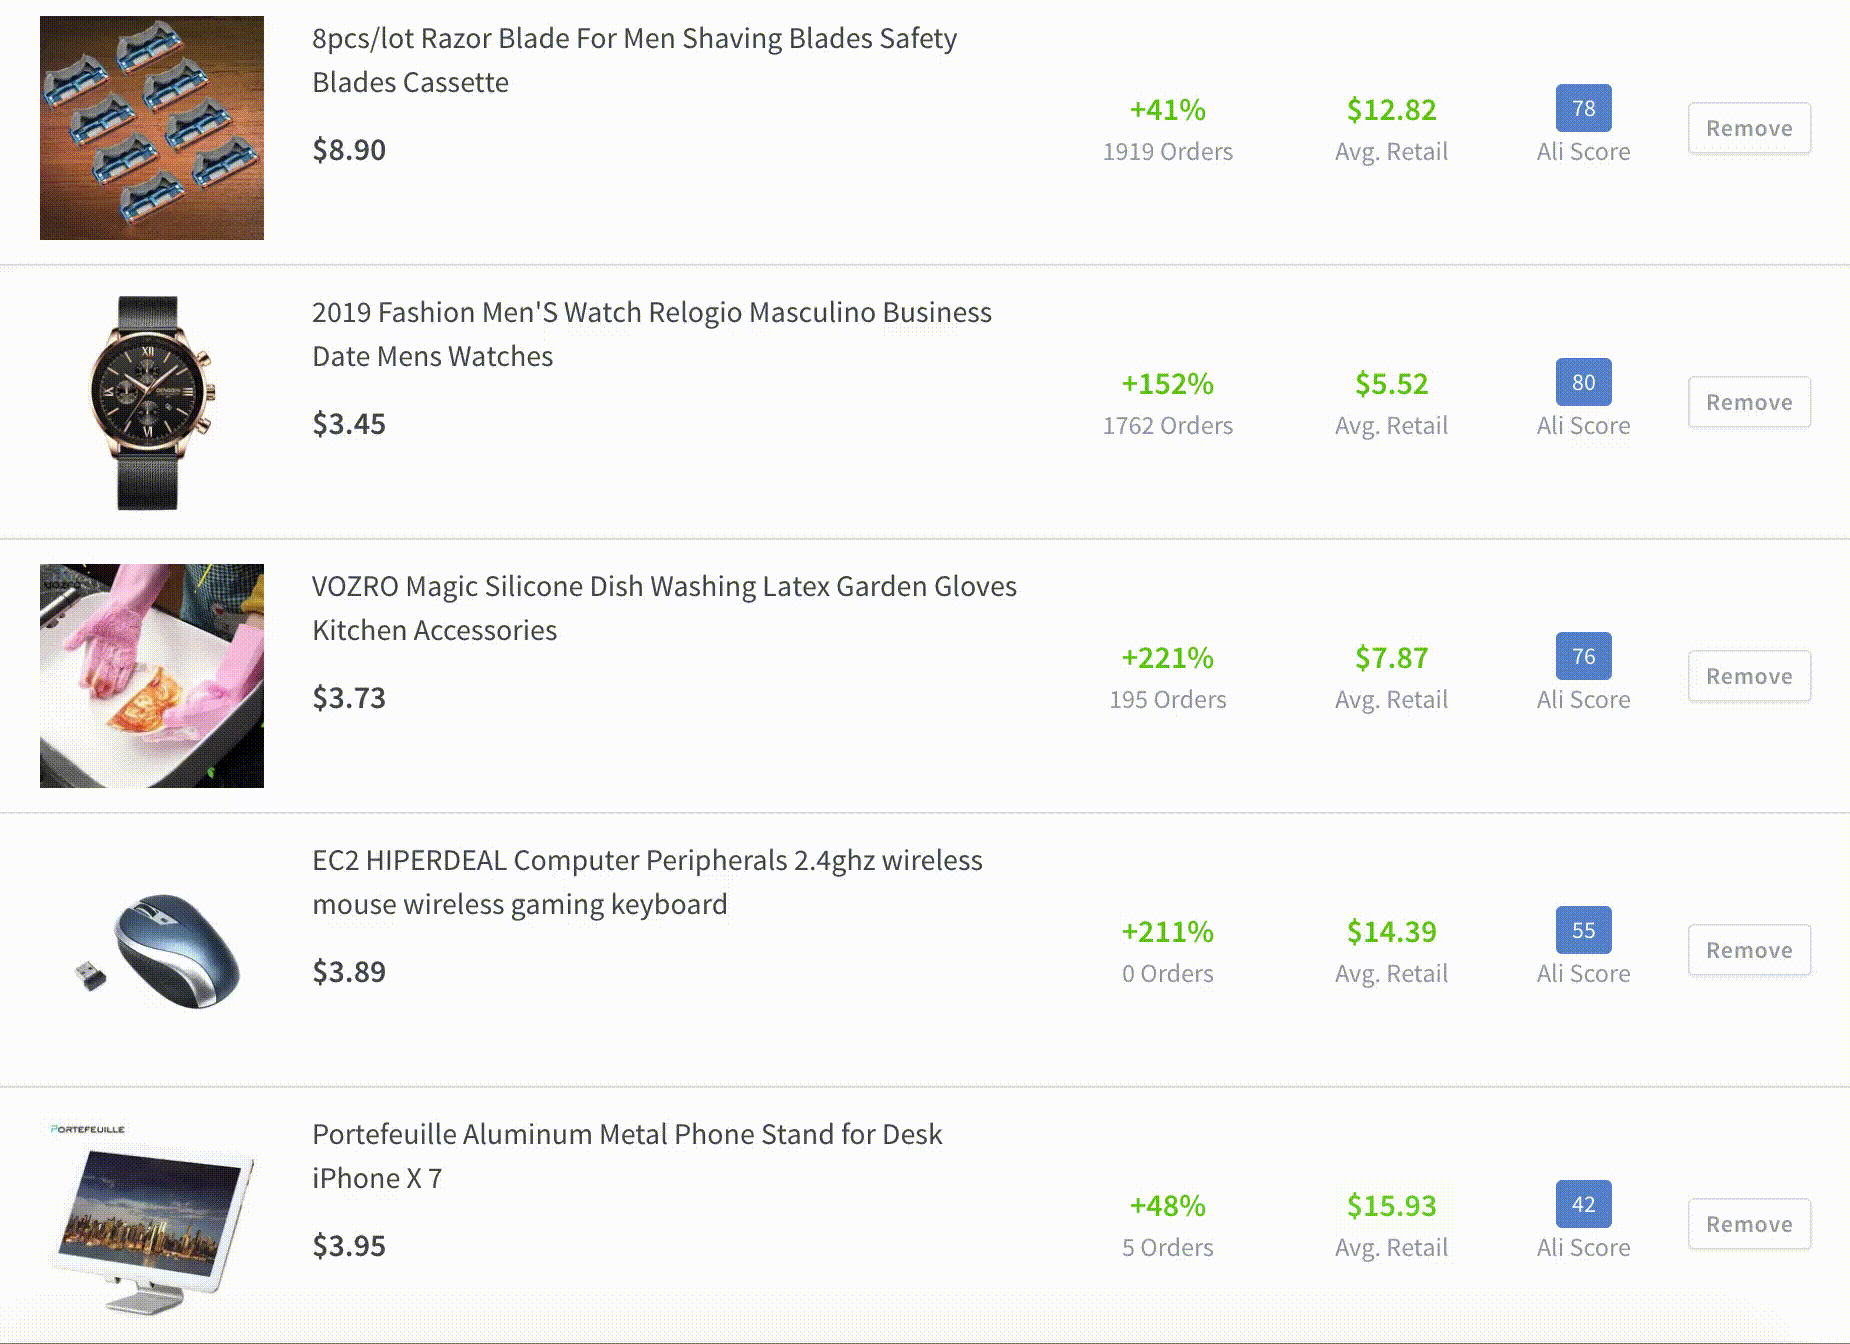
Task: Click the Ali Score 80 badge
Action: pyautogui.click(x=1583, y=382)
